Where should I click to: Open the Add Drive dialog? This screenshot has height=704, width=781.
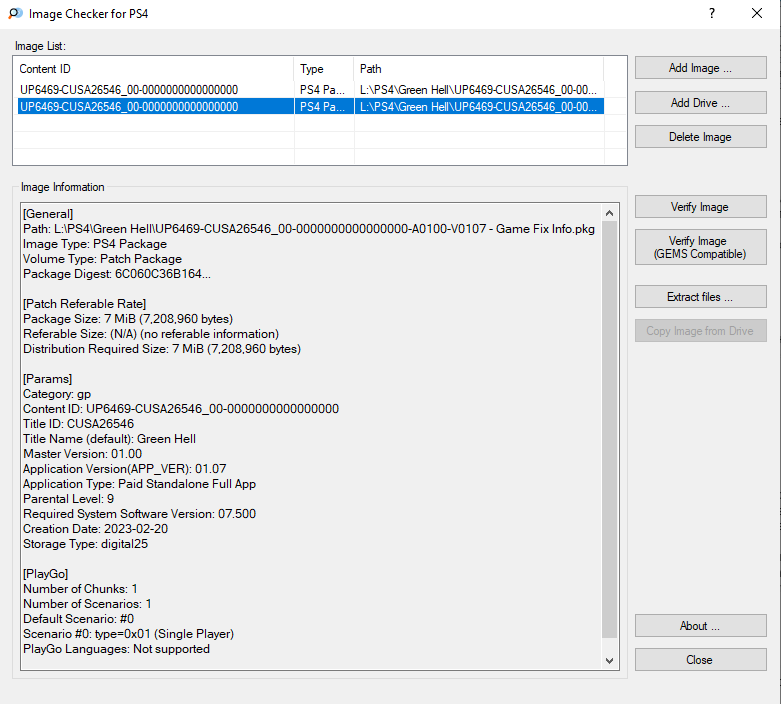coord(700,103)
